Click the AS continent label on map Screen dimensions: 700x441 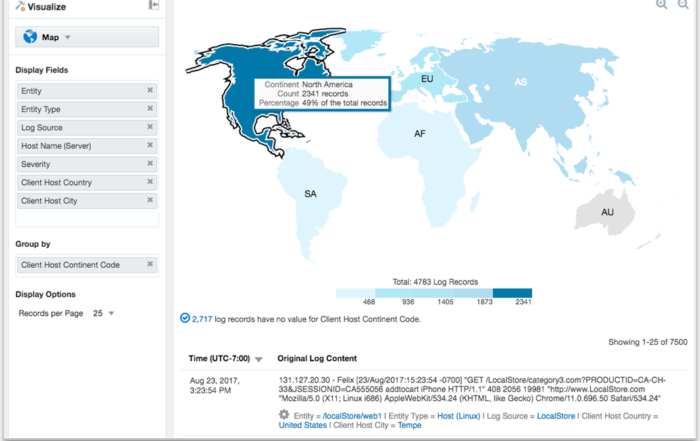tap(521, 82)
